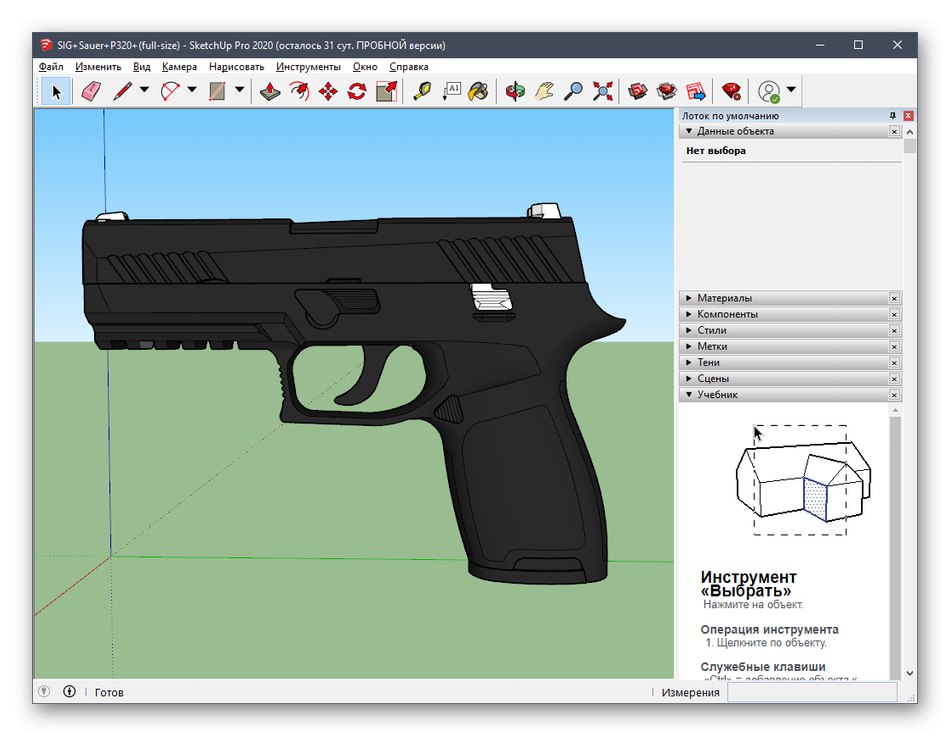The width and height of the screenshot is (950, 736).
Task: Open the Extension Warehouse icon
Action: click(x=666, y=91)
